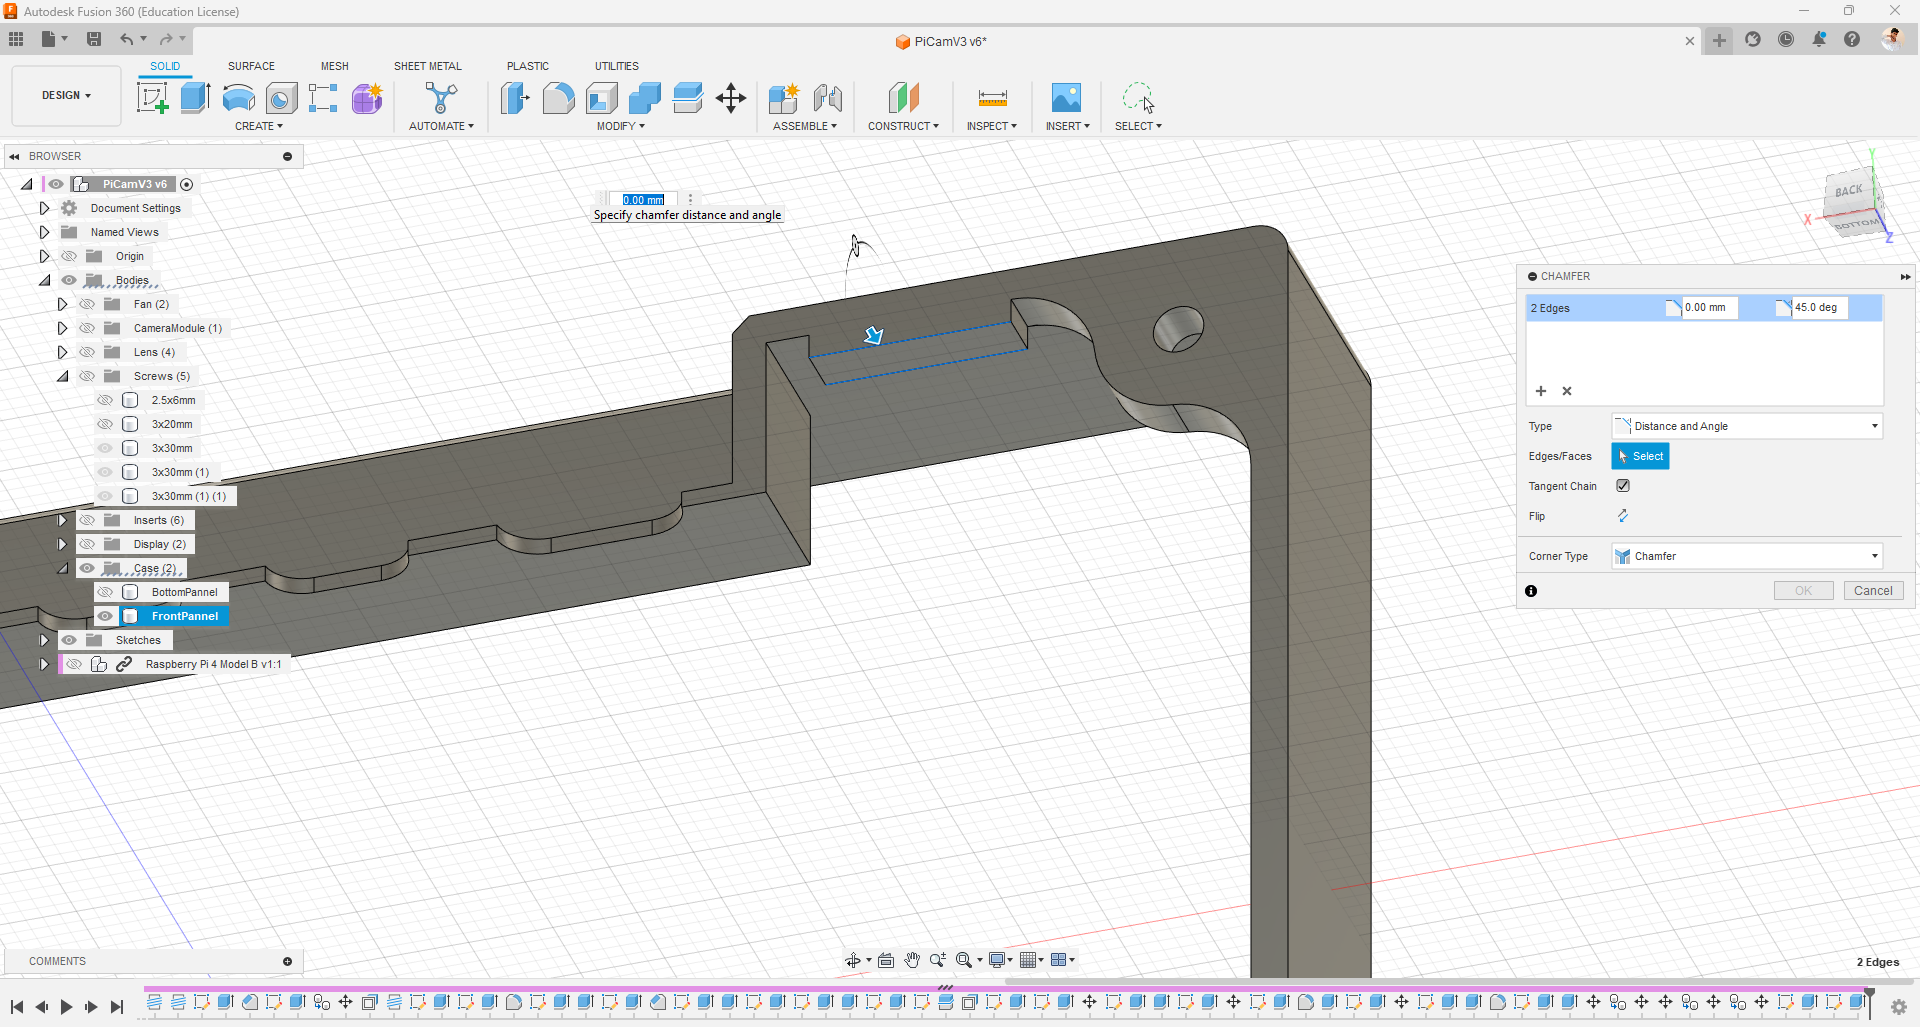Image resolution: width=1920 pixels, height=1027 pixels.
Task: Show the BottomPannel body
Action: coord(105,592)
